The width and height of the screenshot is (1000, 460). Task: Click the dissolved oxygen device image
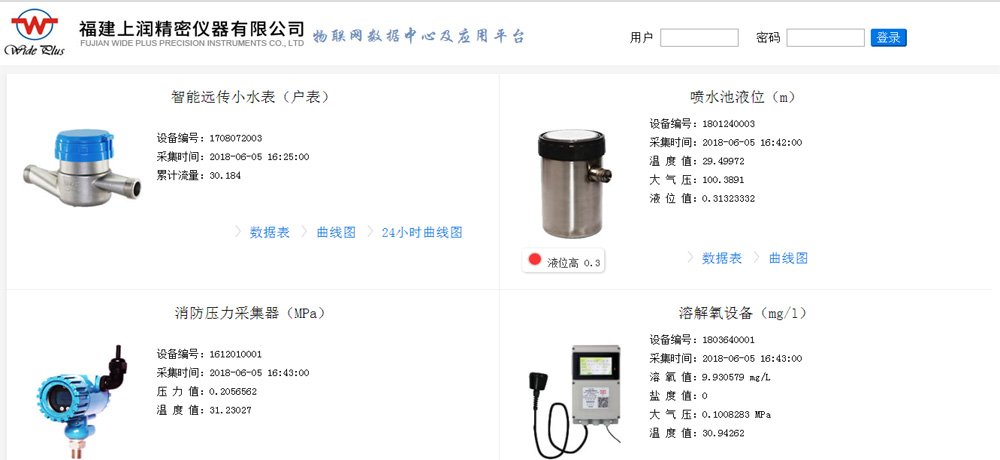[575, 401]
